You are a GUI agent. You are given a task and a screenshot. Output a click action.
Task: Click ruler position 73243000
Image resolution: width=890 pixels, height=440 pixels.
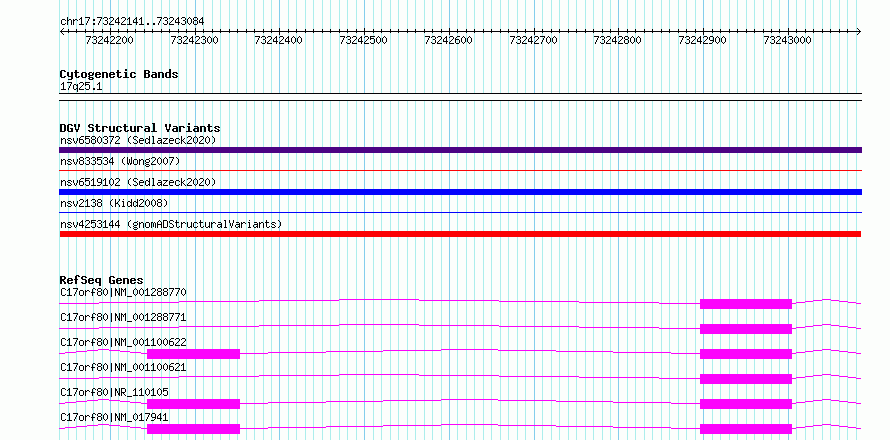coord(788,40)
